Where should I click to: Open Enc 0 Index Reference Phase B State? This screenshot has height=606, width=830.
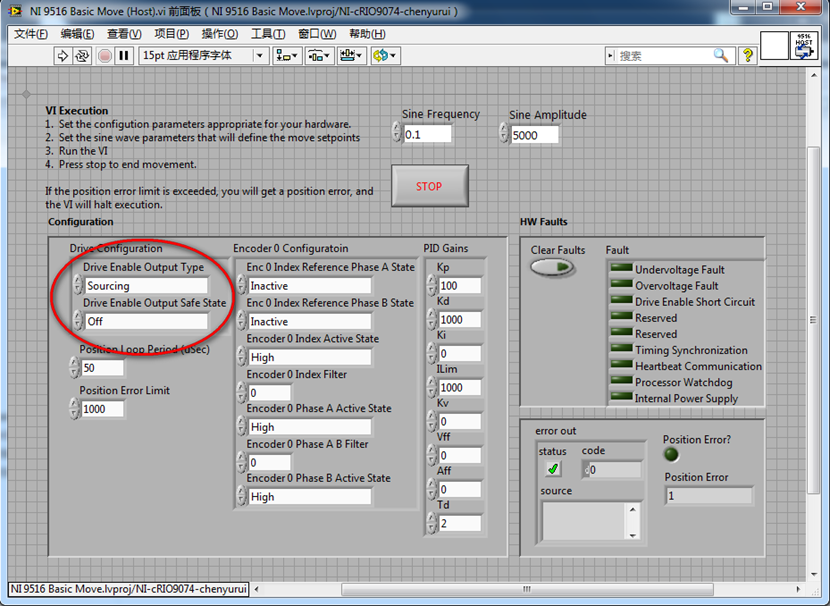tap(310, 321)
